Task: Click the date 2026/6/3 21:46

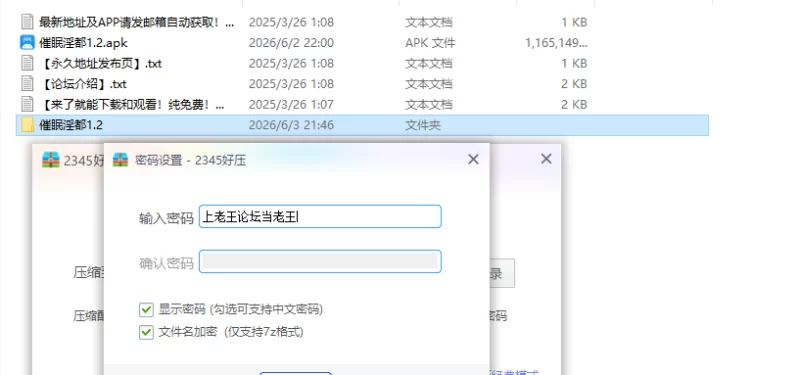Action: click(x=291, y=125)
